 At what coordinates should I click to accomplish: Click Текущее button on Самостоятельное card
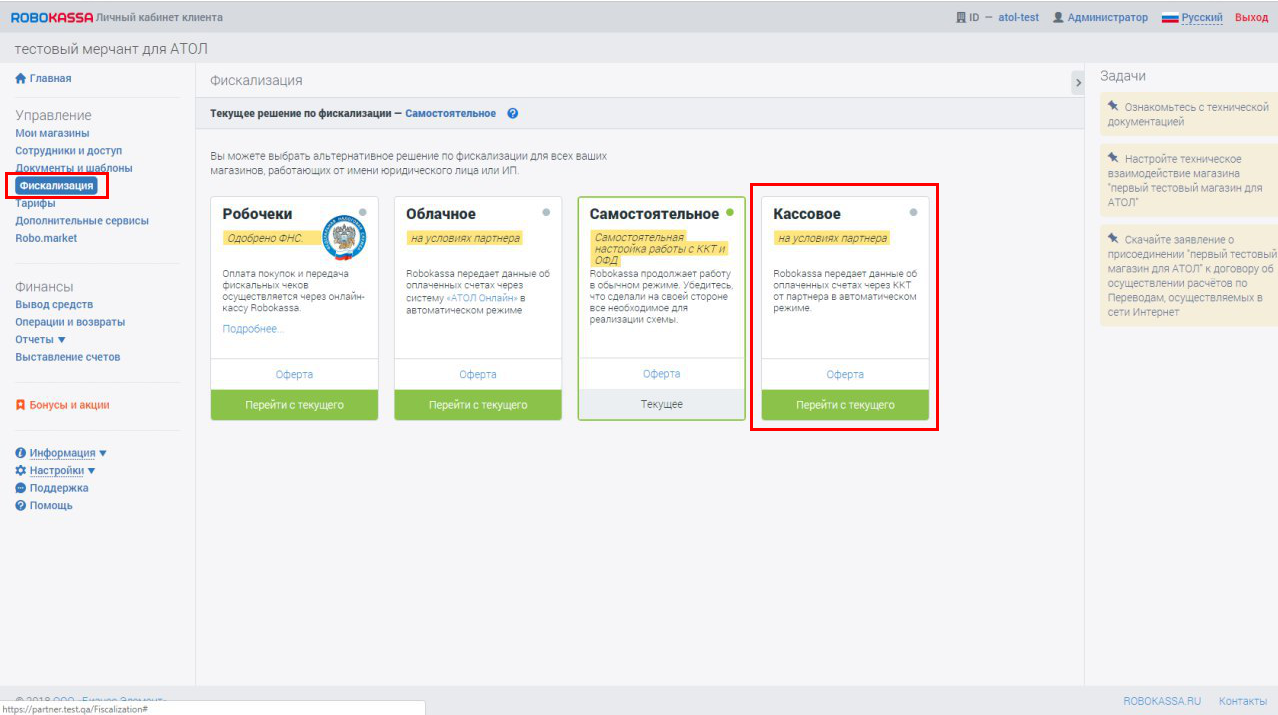coord(662,404)
